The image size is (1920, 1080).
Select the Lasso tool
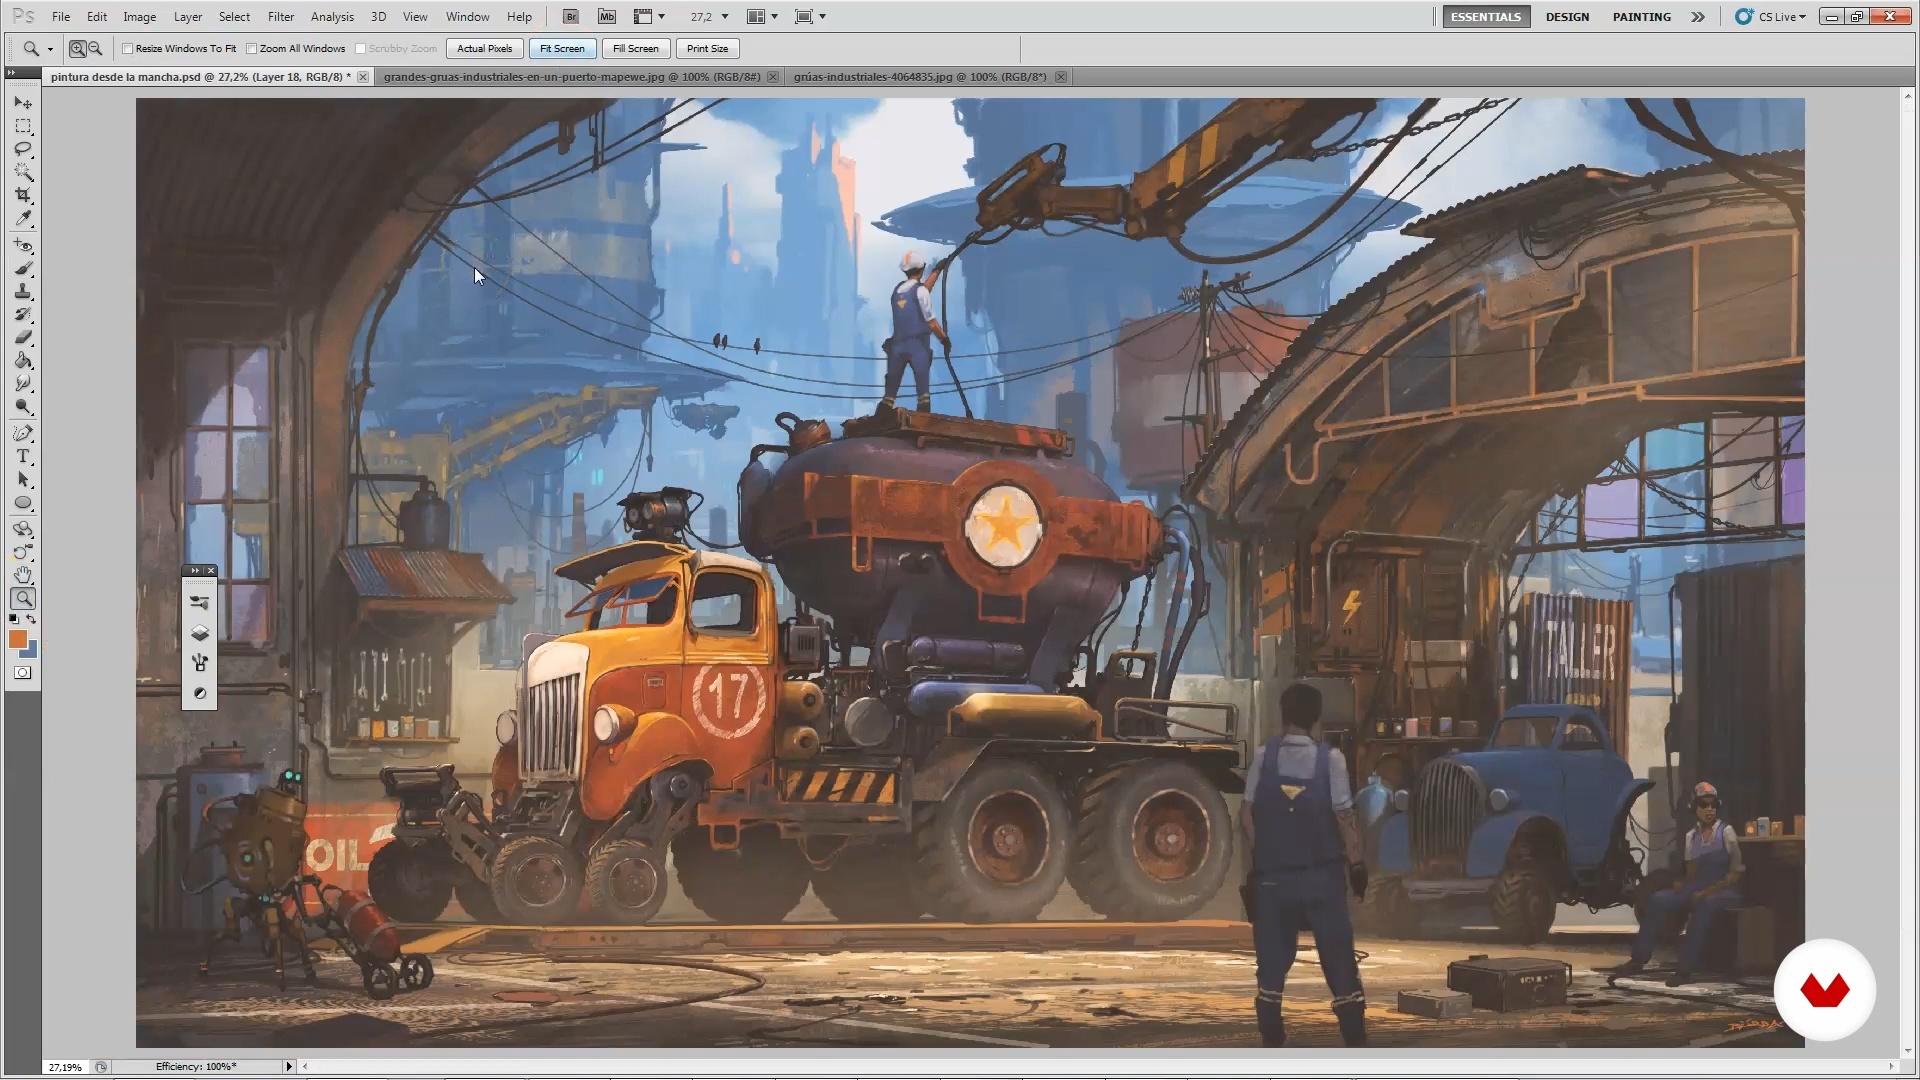point(23,149)
